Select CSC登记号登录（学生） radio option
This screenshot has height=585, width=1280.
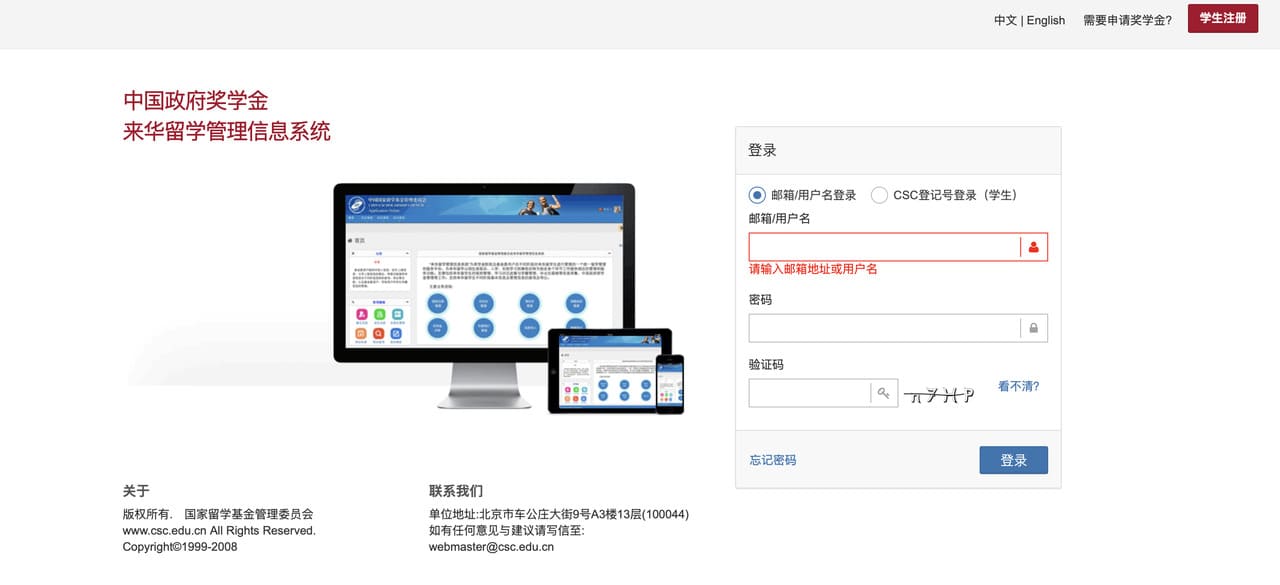[x=879, y=195]
